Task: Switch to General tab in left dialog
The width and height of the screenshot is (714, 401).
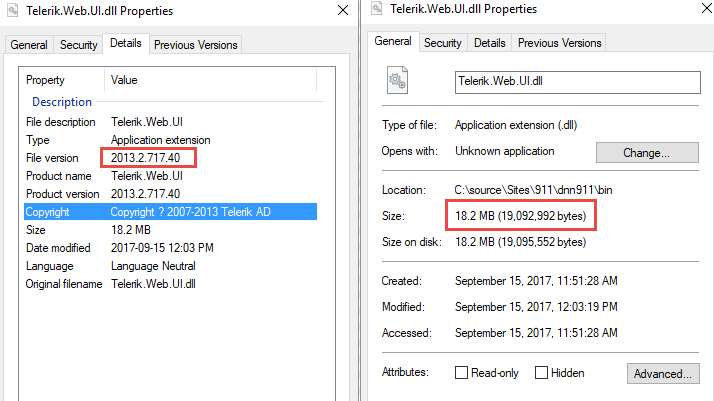Action: [29, 45]
